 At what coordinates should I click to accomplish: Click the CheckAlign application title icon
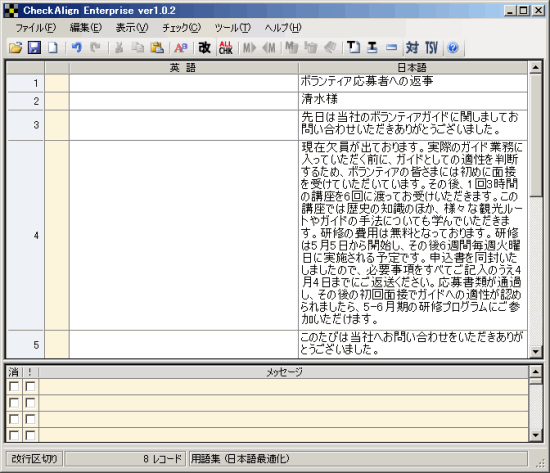point(11,11)
